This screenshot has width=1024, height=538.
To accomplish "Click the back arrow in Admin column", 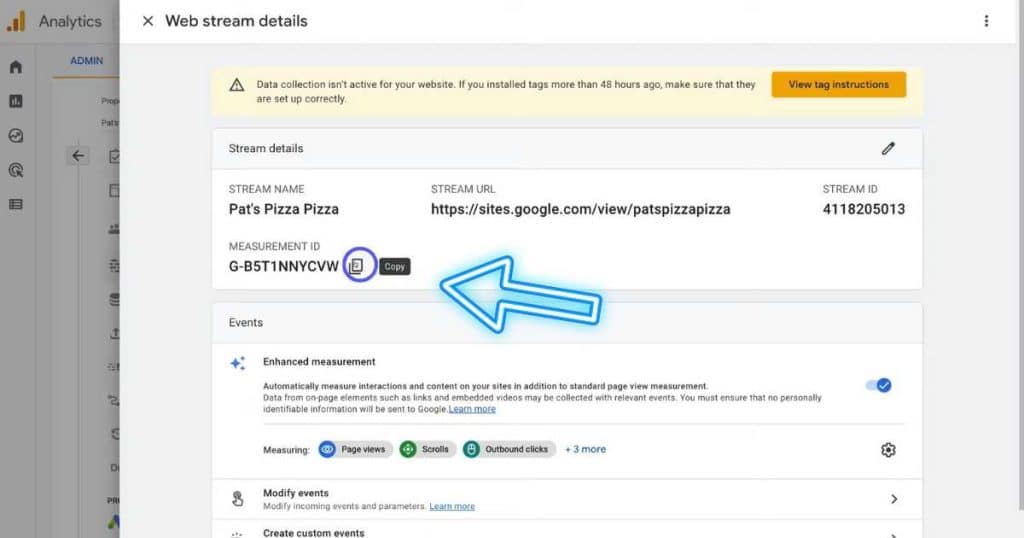I will point(78,156).
